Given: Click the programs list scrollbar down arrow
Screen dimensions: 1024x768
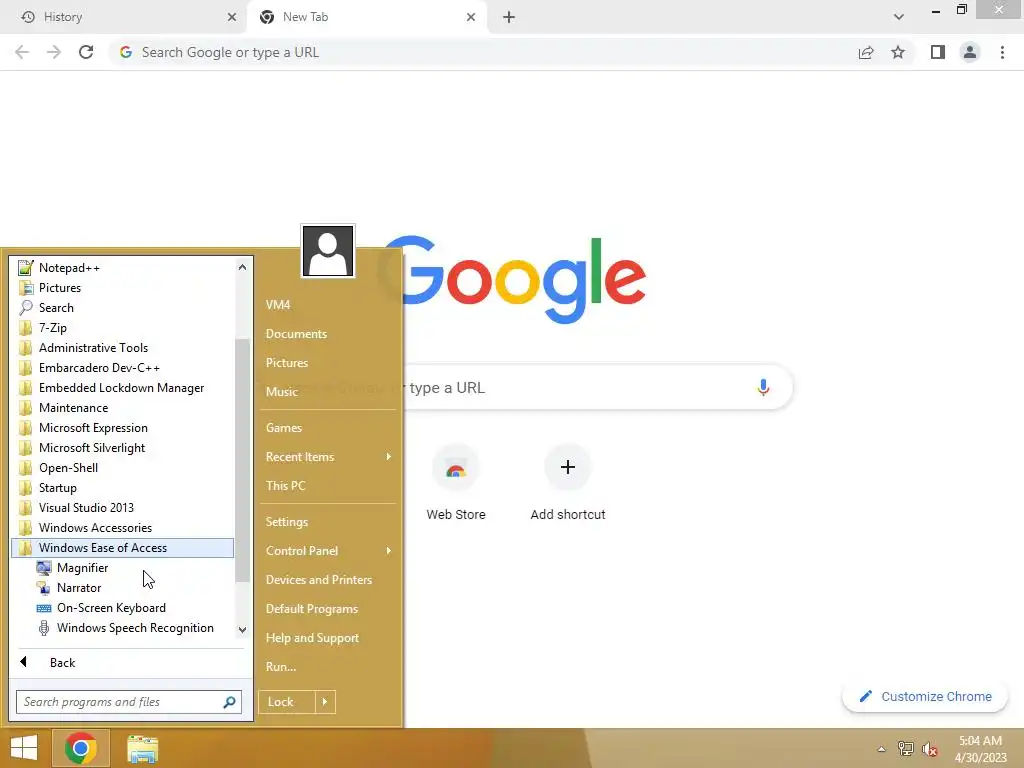Looking at the screenshot, I should tap(242, 630).
